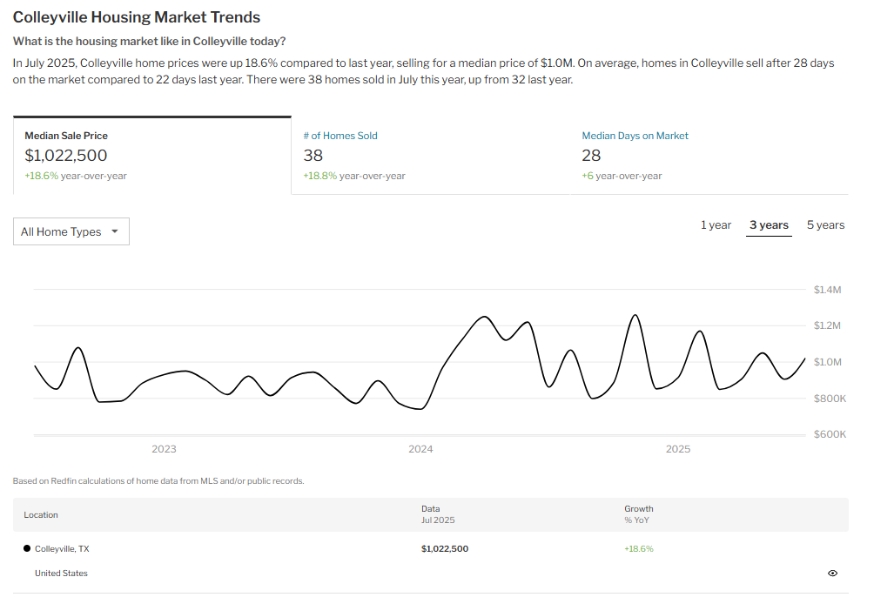Screen dimensions: 874x603
Task: Toggle United States visibility eye icon
Action: point(832,573)
